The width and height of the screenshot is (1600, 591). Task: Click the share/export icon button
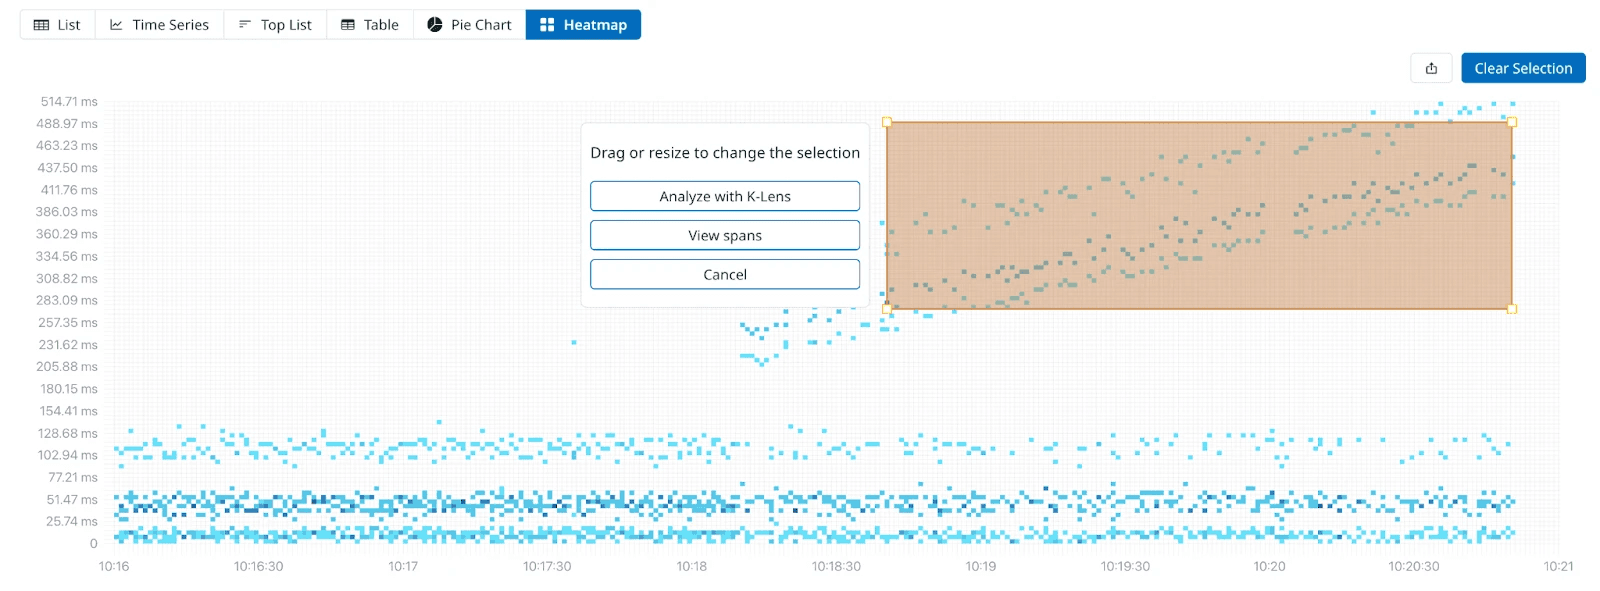click(1431, 68)
